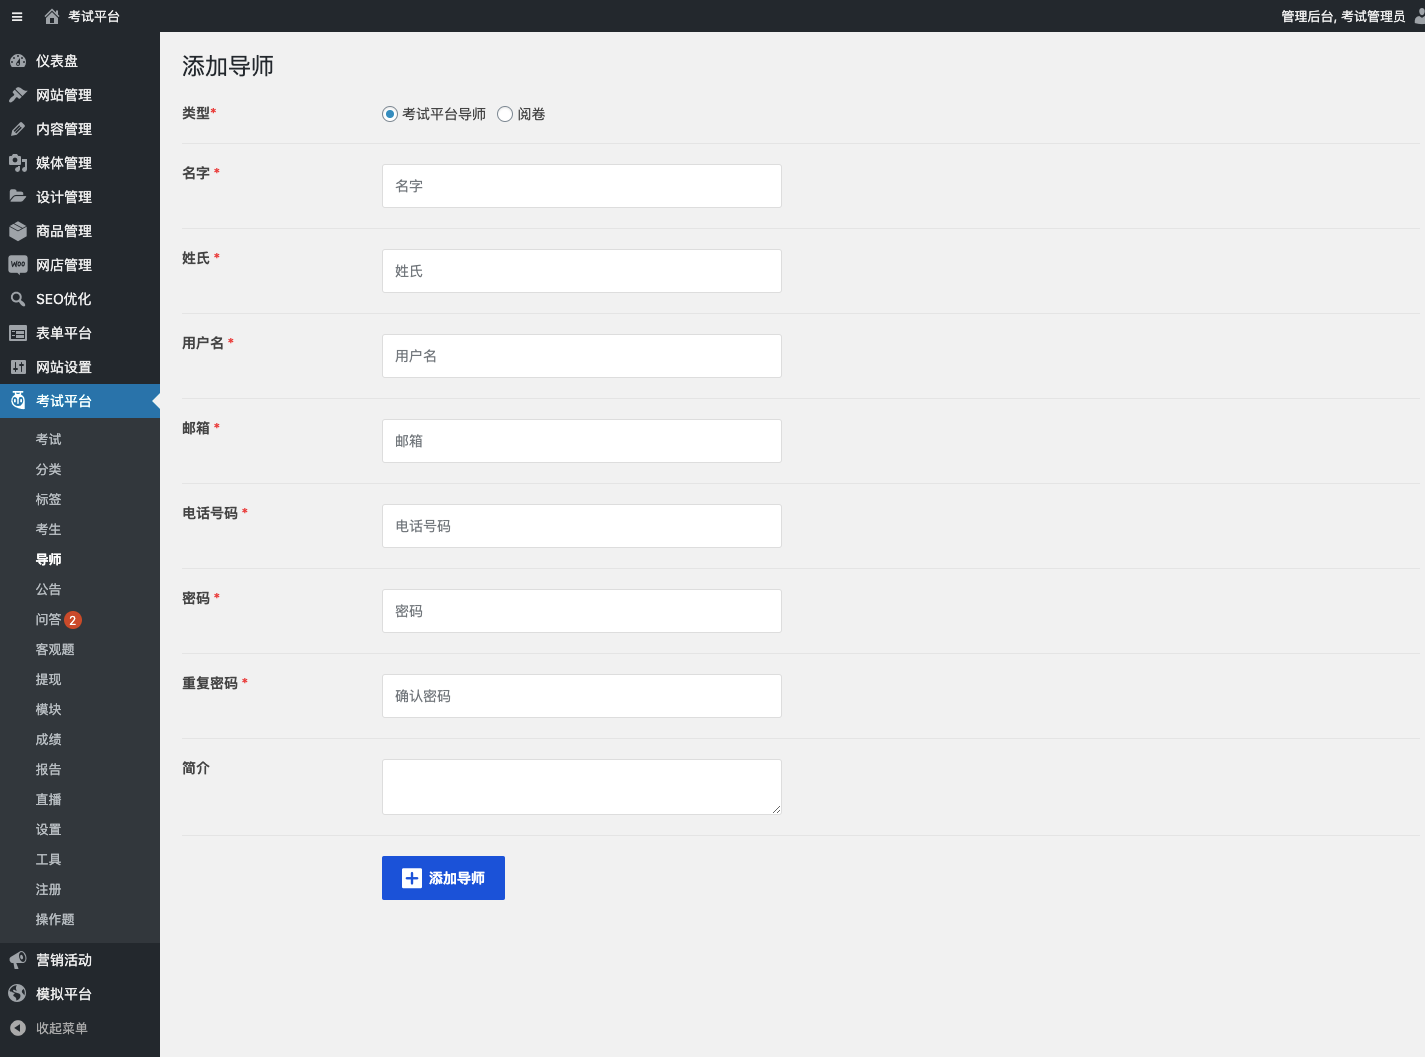Screen dimensions: 1425x1057
Task: Click the hamburger menu icon in top bar
Action: coord(17,16)
